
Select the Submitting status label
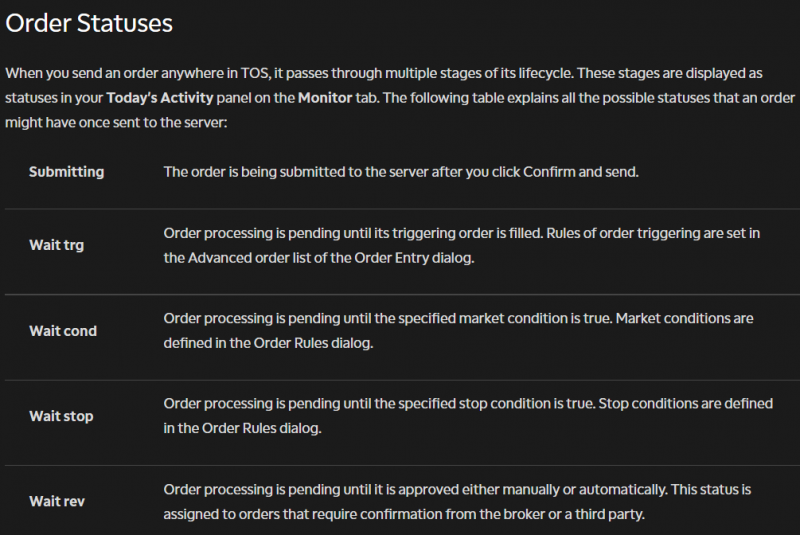(66, 172)
